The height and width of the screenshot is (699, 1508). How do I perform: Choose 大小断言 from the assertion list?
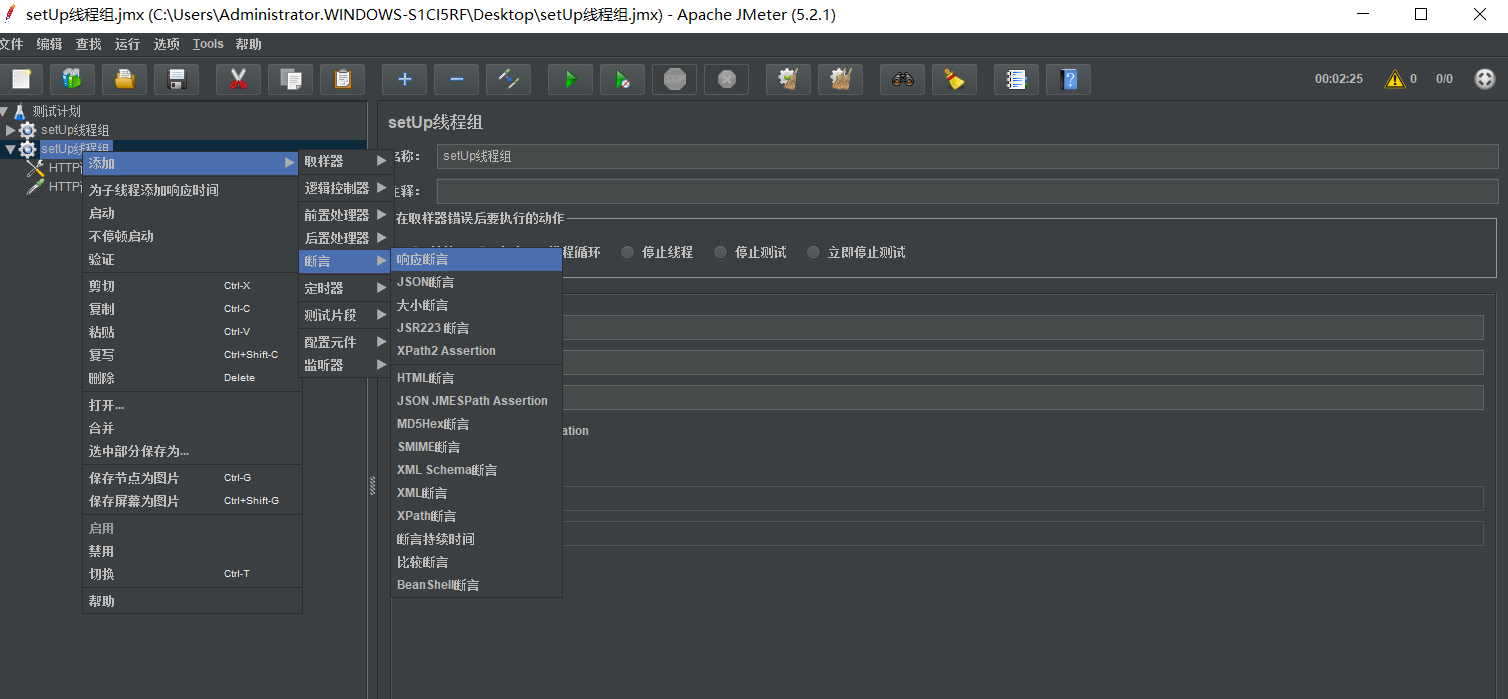pyautogui.click(x=476, y=305)
